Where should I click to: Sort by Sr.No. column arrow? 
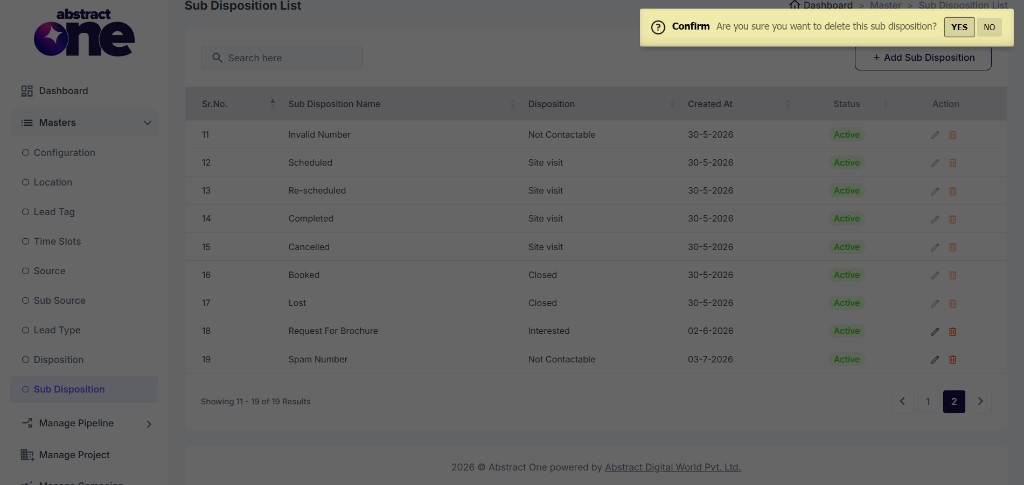[272, 103]
